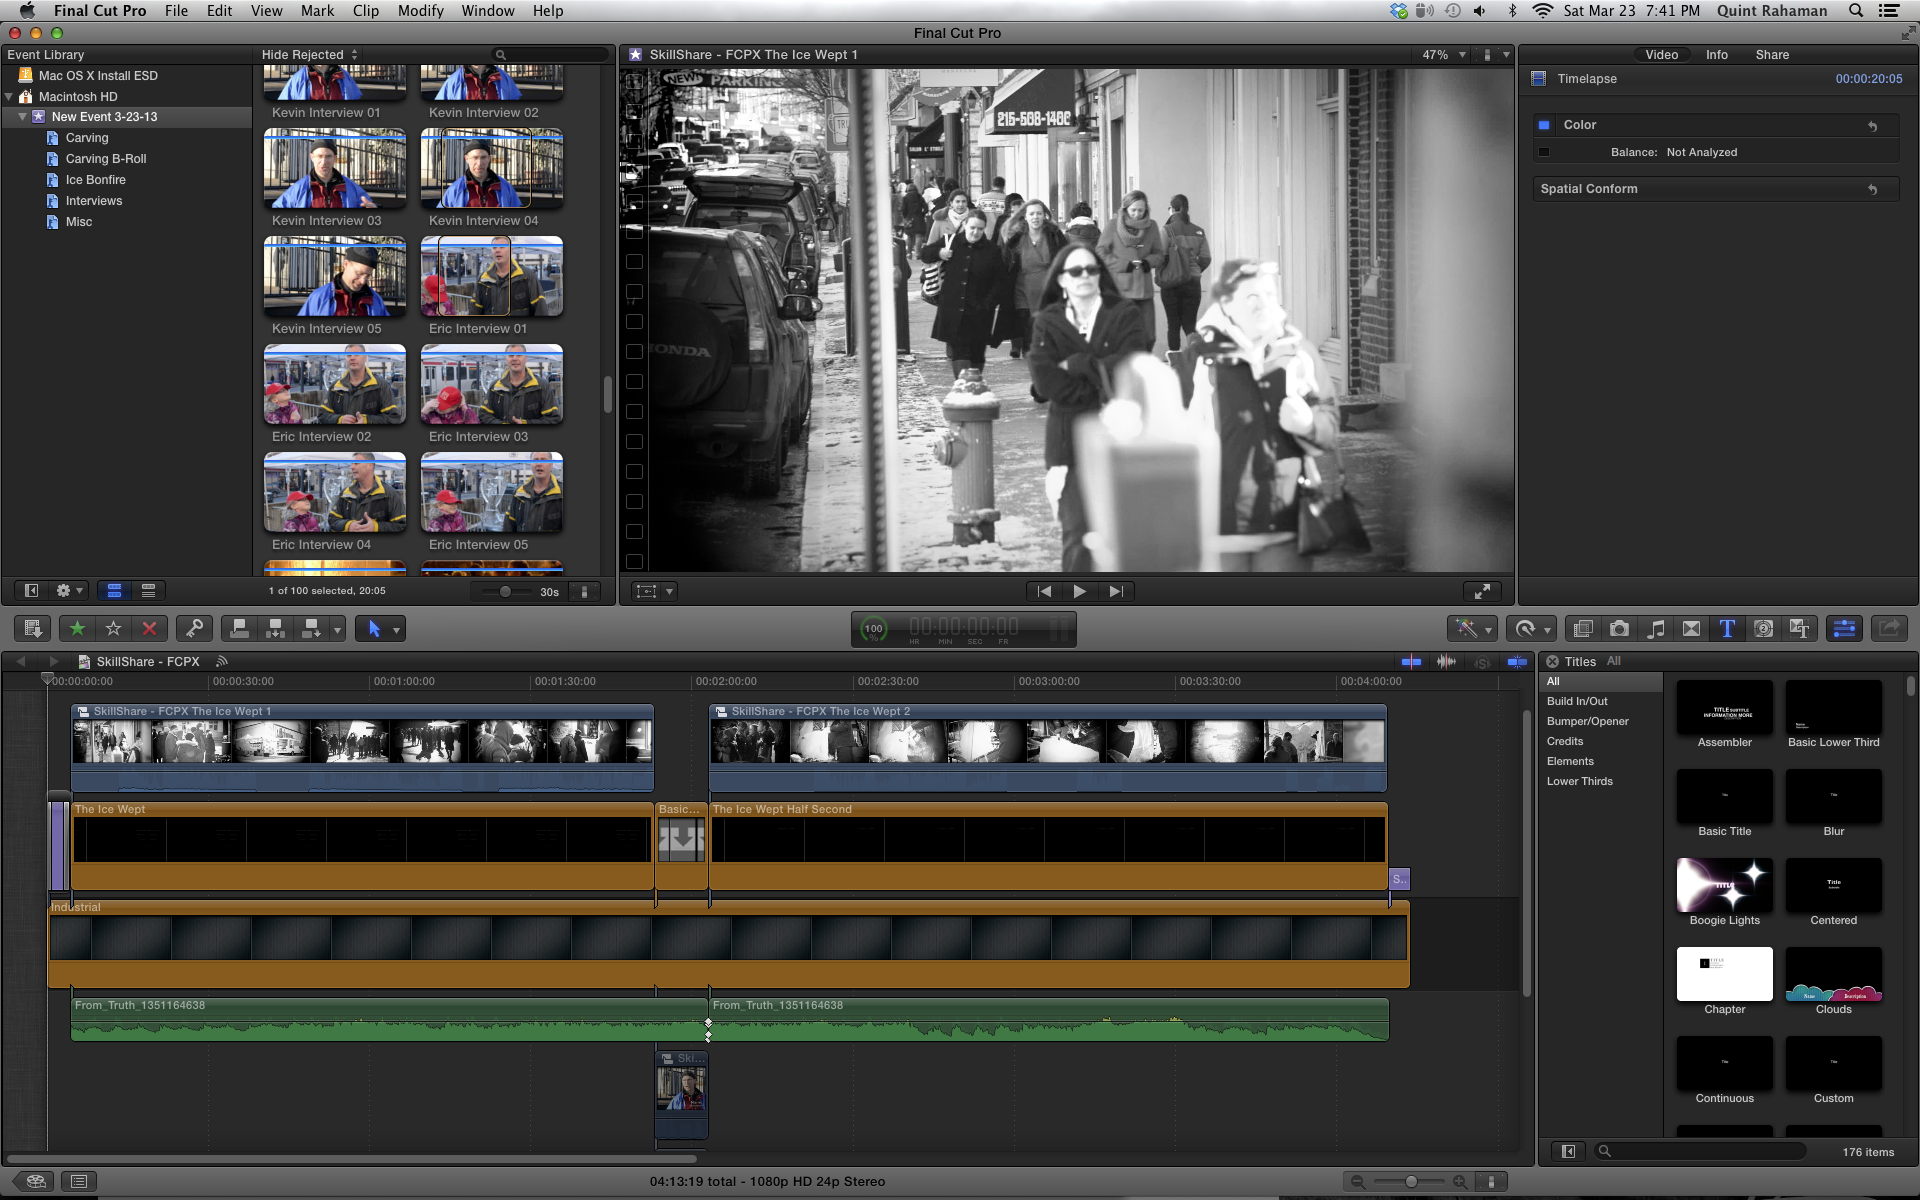1920x1200 pixels.
Task: Switch to the Info inspector tab
Action: point(1716,55)
